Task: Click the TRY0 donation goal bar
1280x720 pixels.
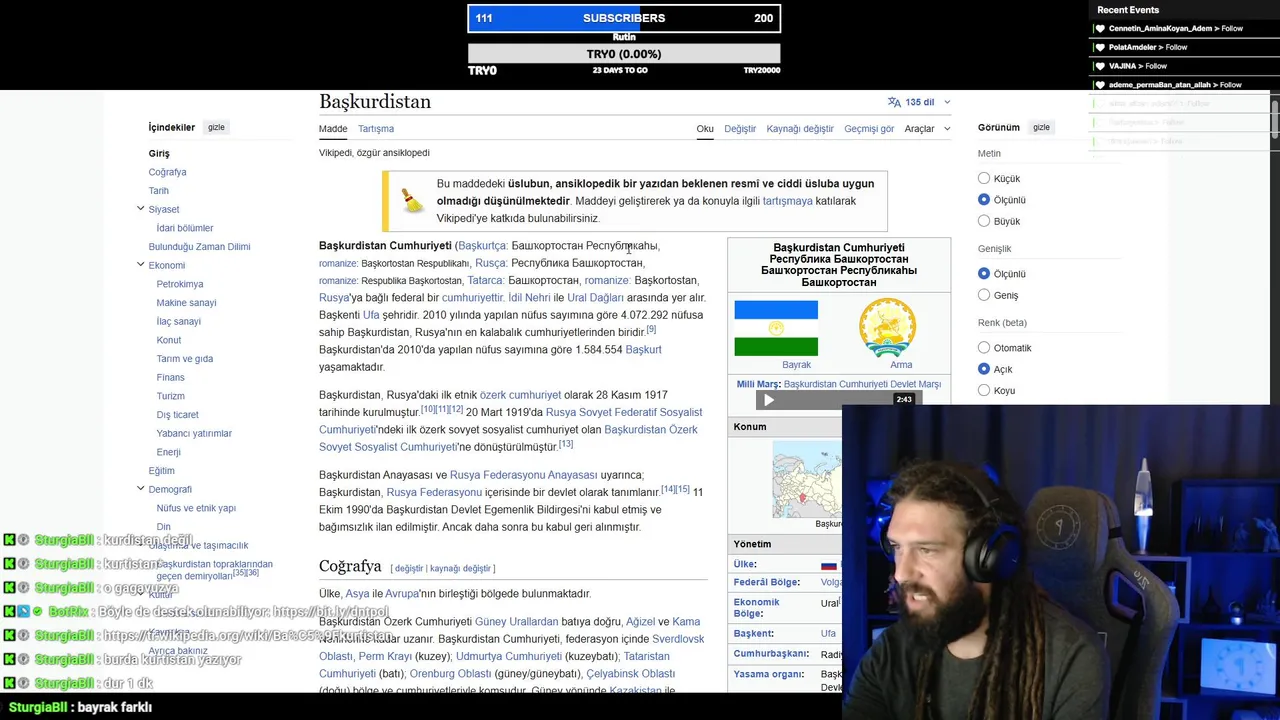Action: tap(624, 54)
